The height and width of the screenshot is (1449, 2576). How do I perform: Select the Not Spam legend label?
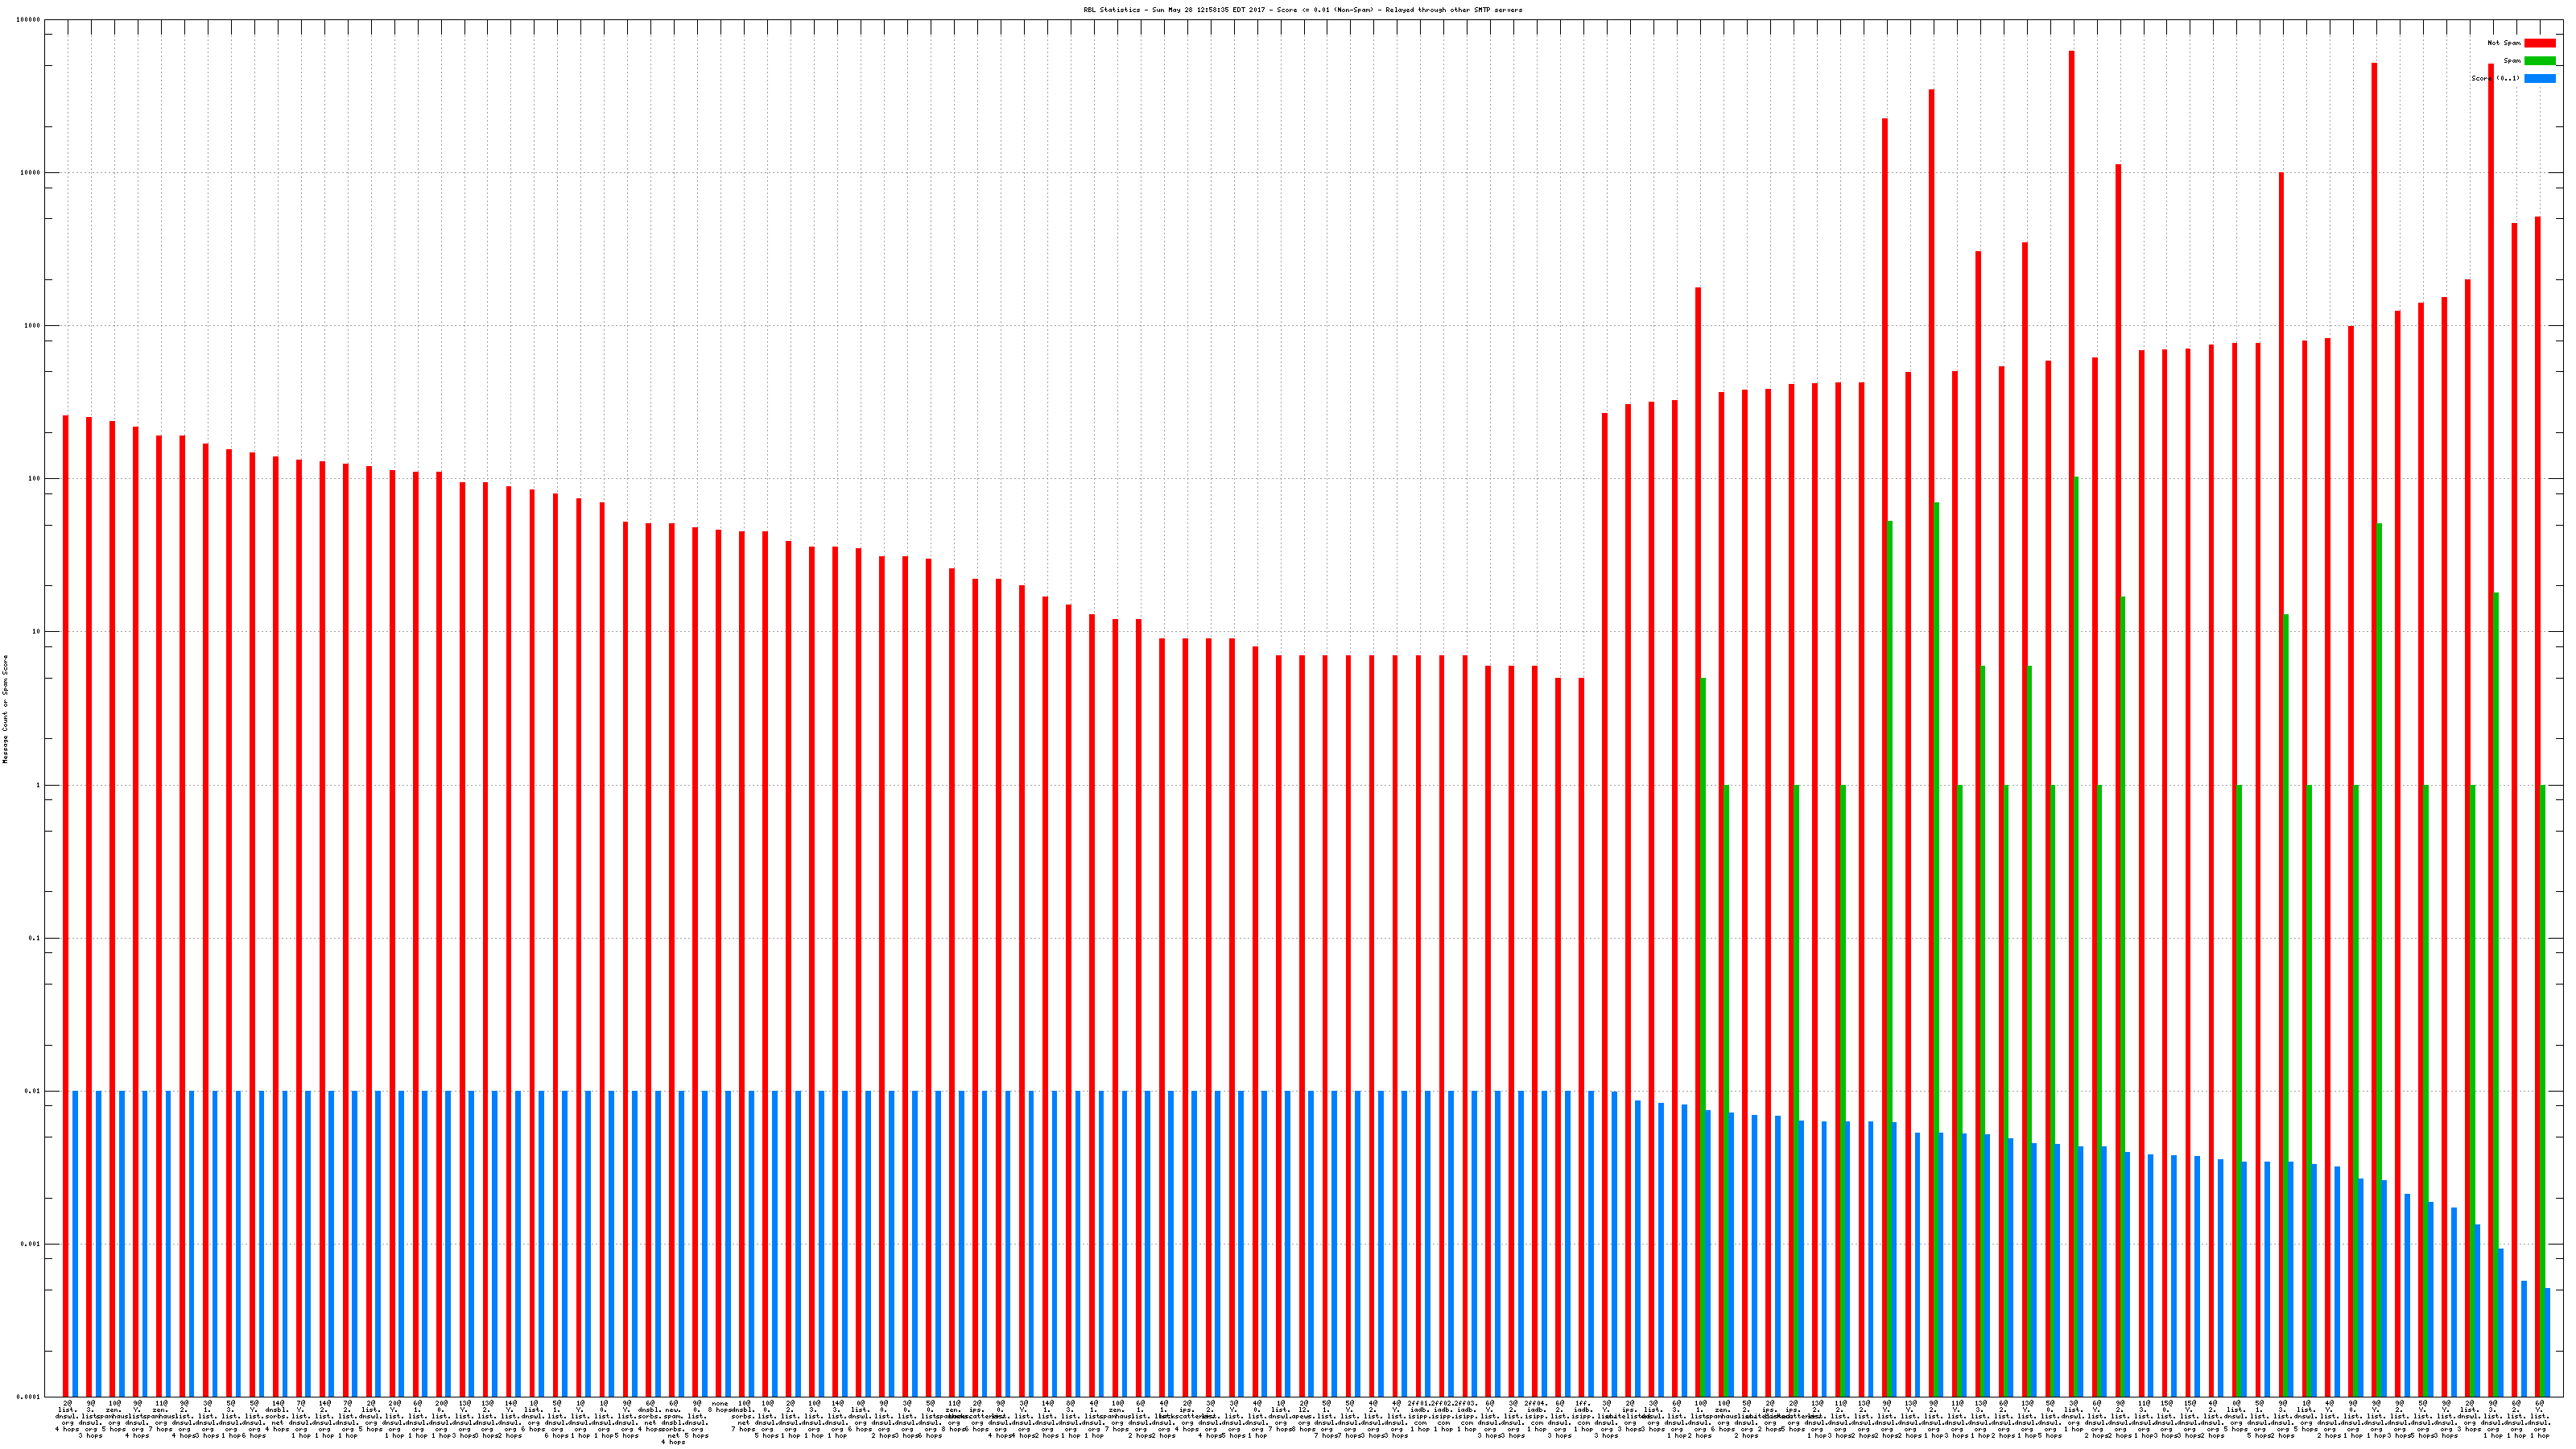[x=2504, y=43]
